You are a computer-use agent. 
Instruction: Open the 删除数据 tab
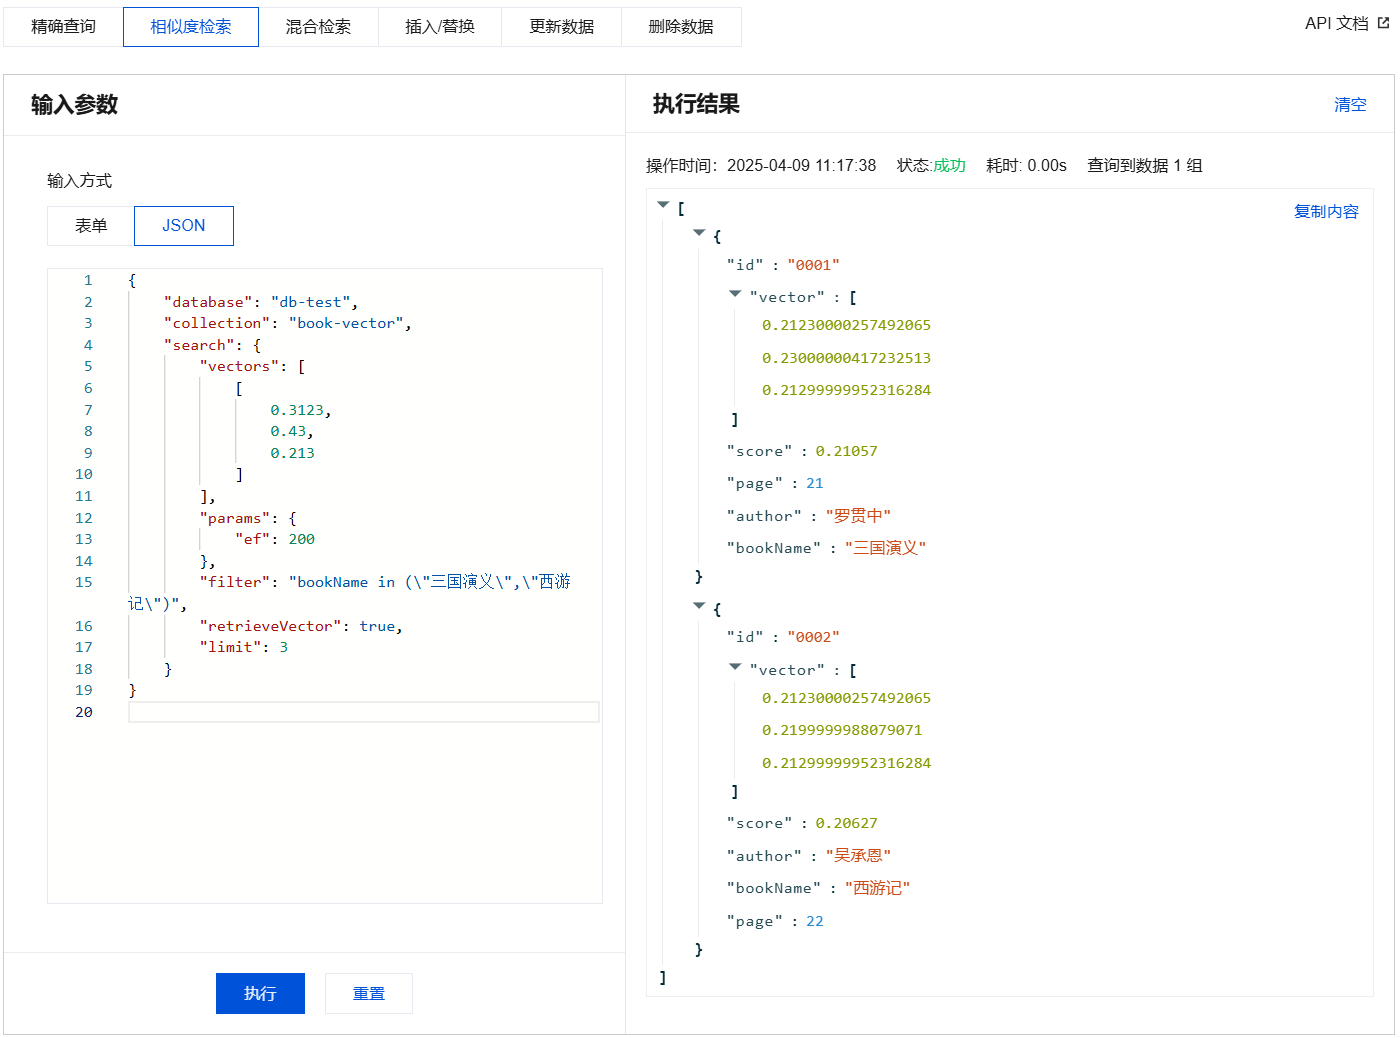click(x=681, y=27)
